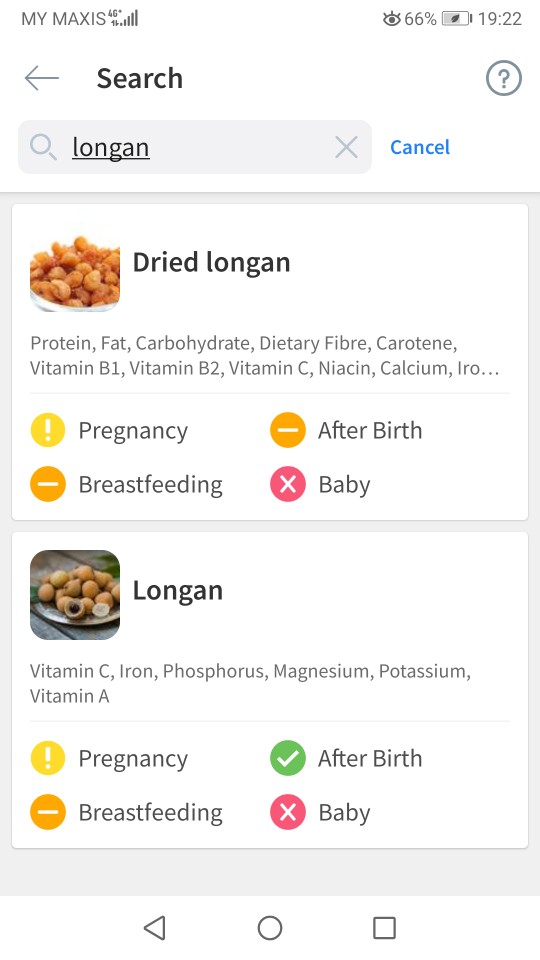The height and width of the screenshot is (960, 540).
Task: Clear the search text with X icon
Action: [x=347, y=147]
